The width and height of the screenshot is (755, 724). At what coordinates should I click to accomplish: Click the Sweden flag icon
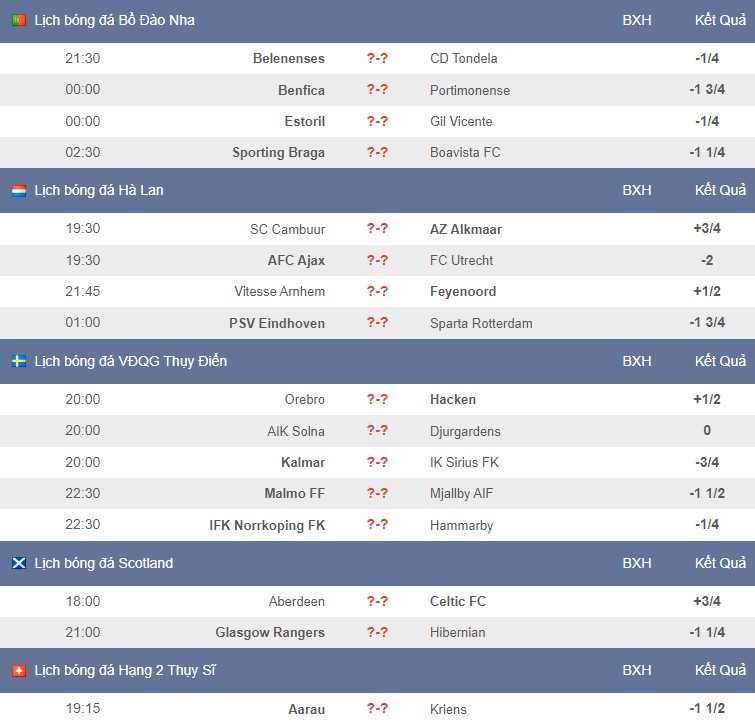click(x=19, y=361)
